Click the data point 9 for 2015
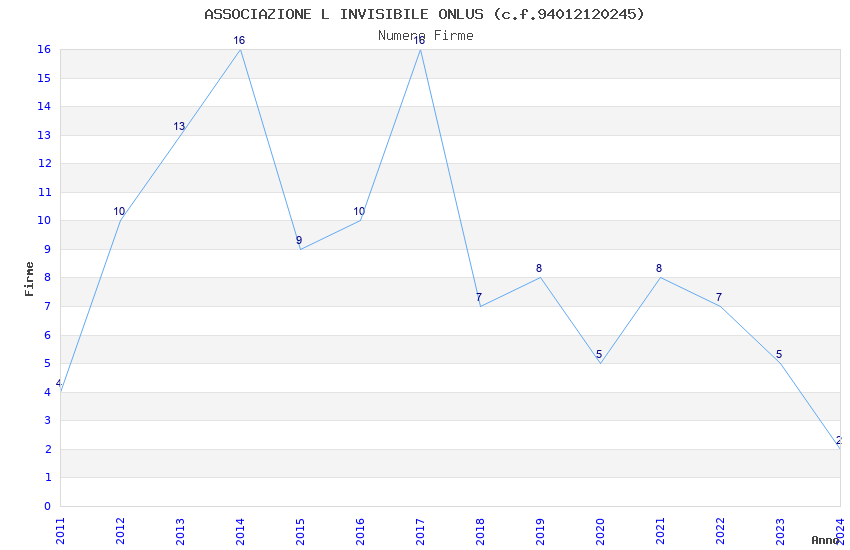The height and width of the screenshot is (550, 850). (299, 240)
